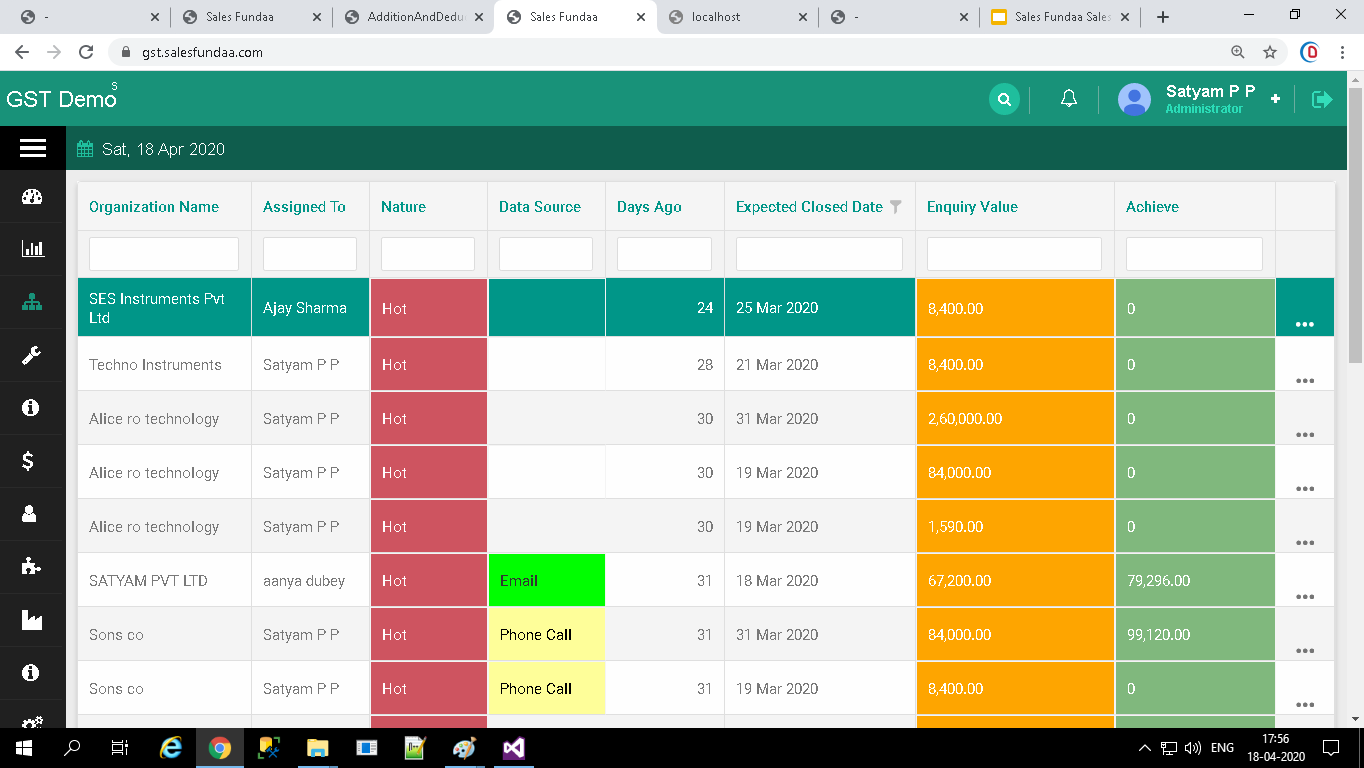
Task: Click the puzzle piece sidebar icon
Action: pos(32,566)
